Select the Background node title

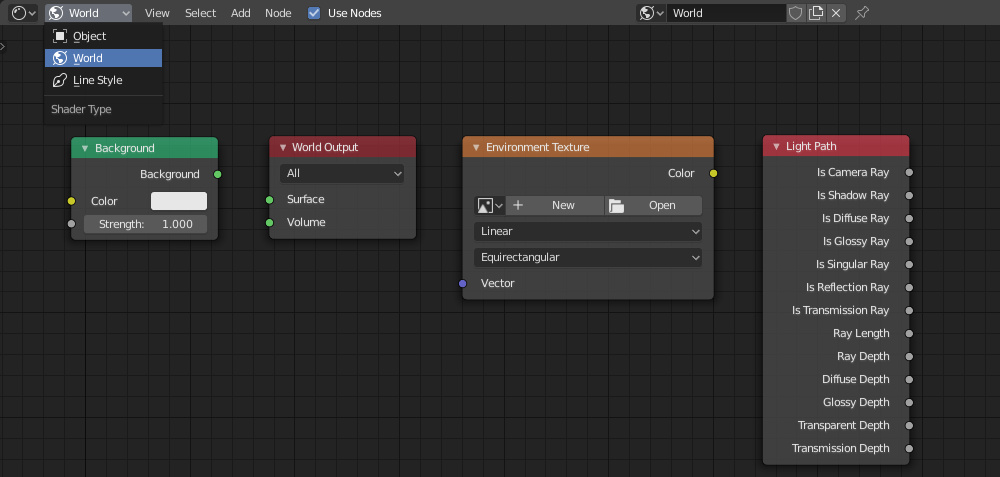tap(125, 148)
